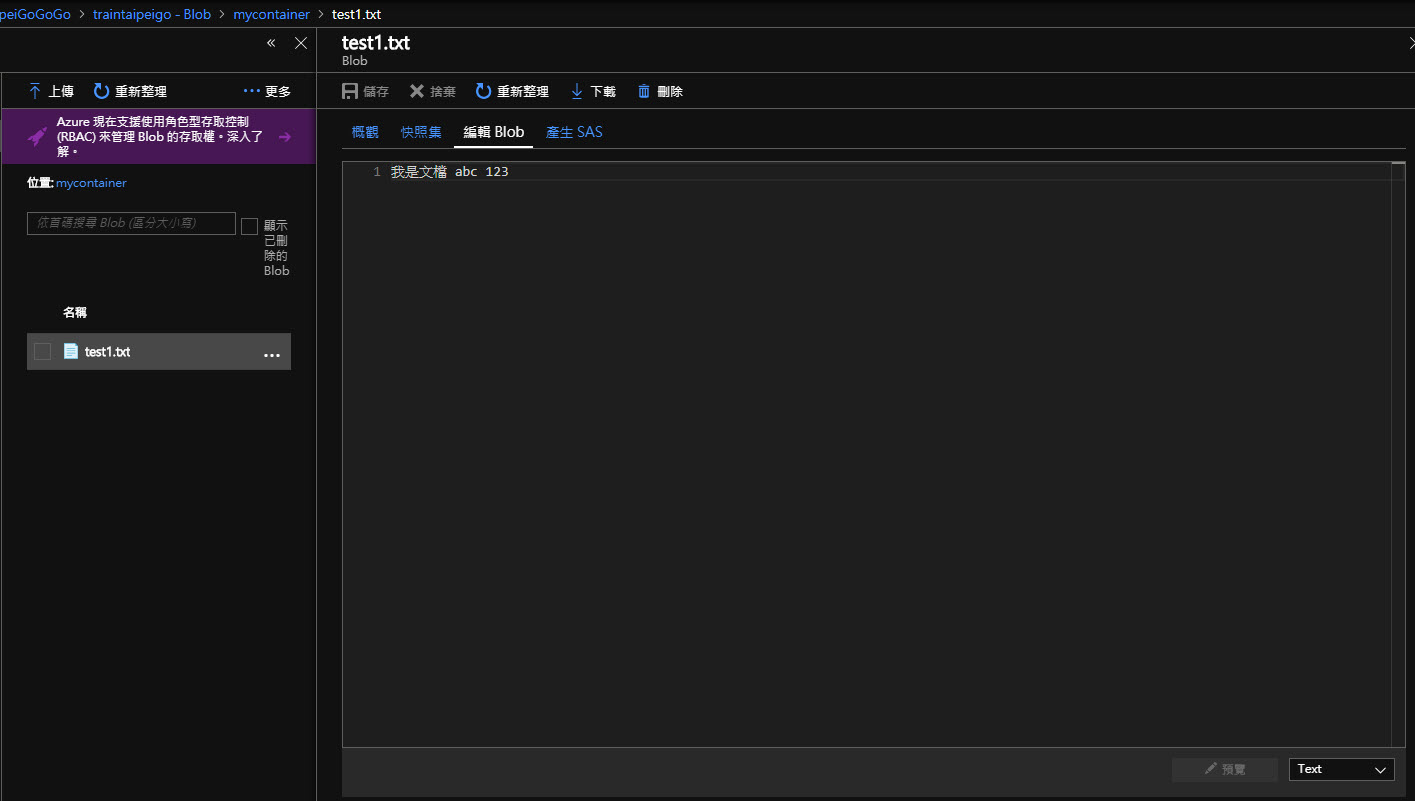Click the test1.txt file icon

coord(71,351)
